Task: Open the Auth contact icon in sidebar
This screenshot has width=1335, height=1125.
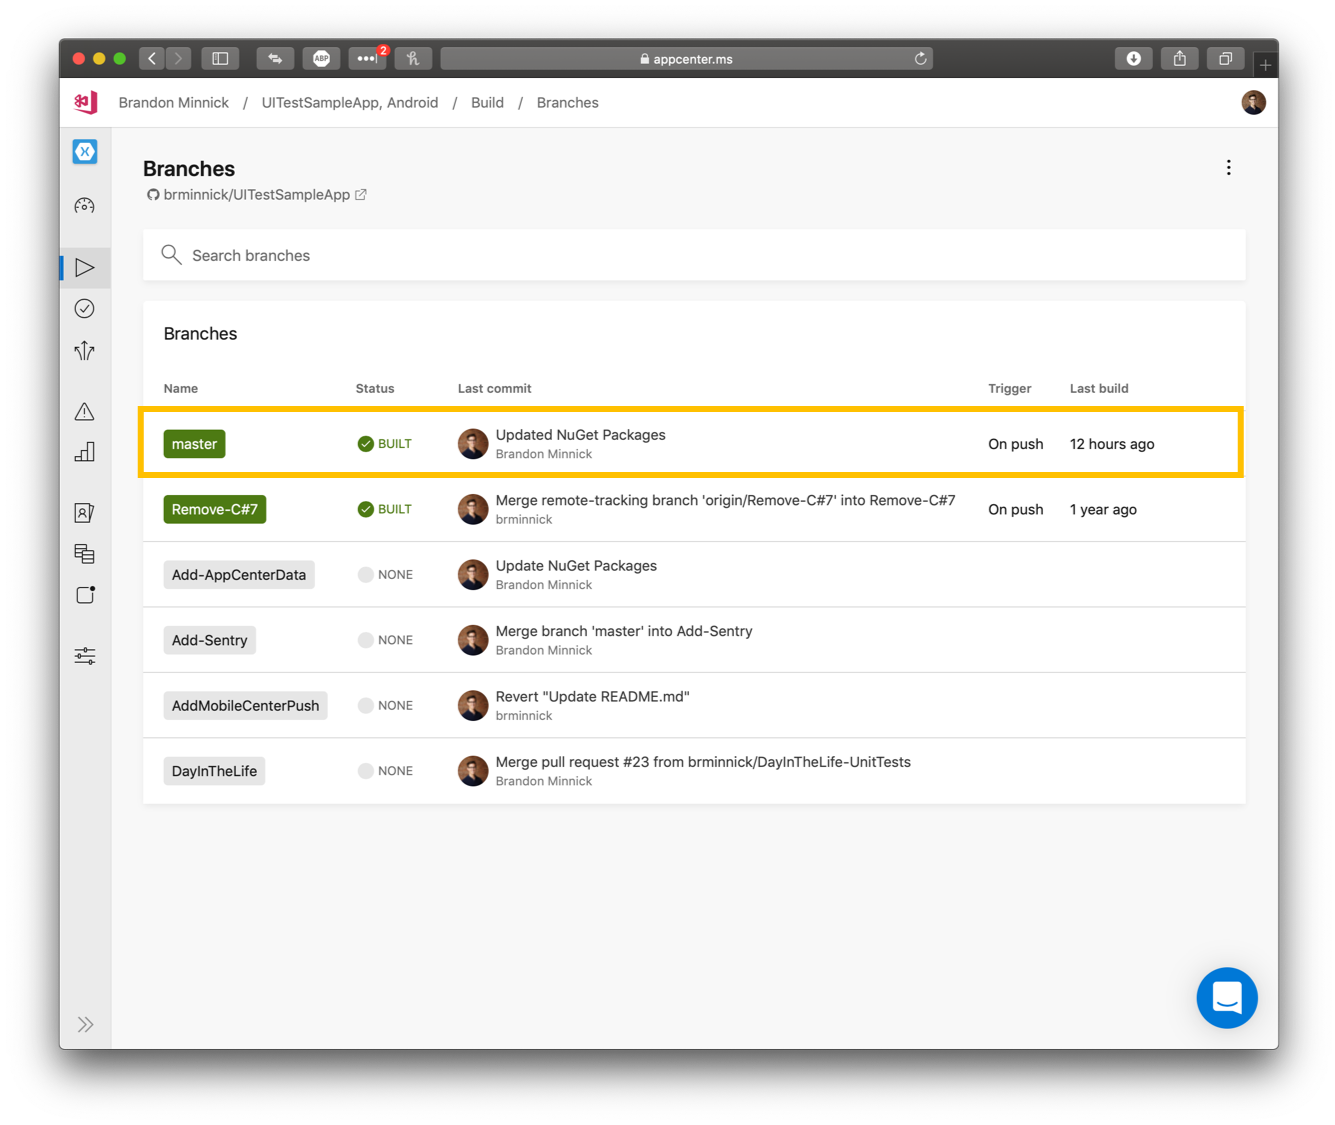Action: (85, 513)
